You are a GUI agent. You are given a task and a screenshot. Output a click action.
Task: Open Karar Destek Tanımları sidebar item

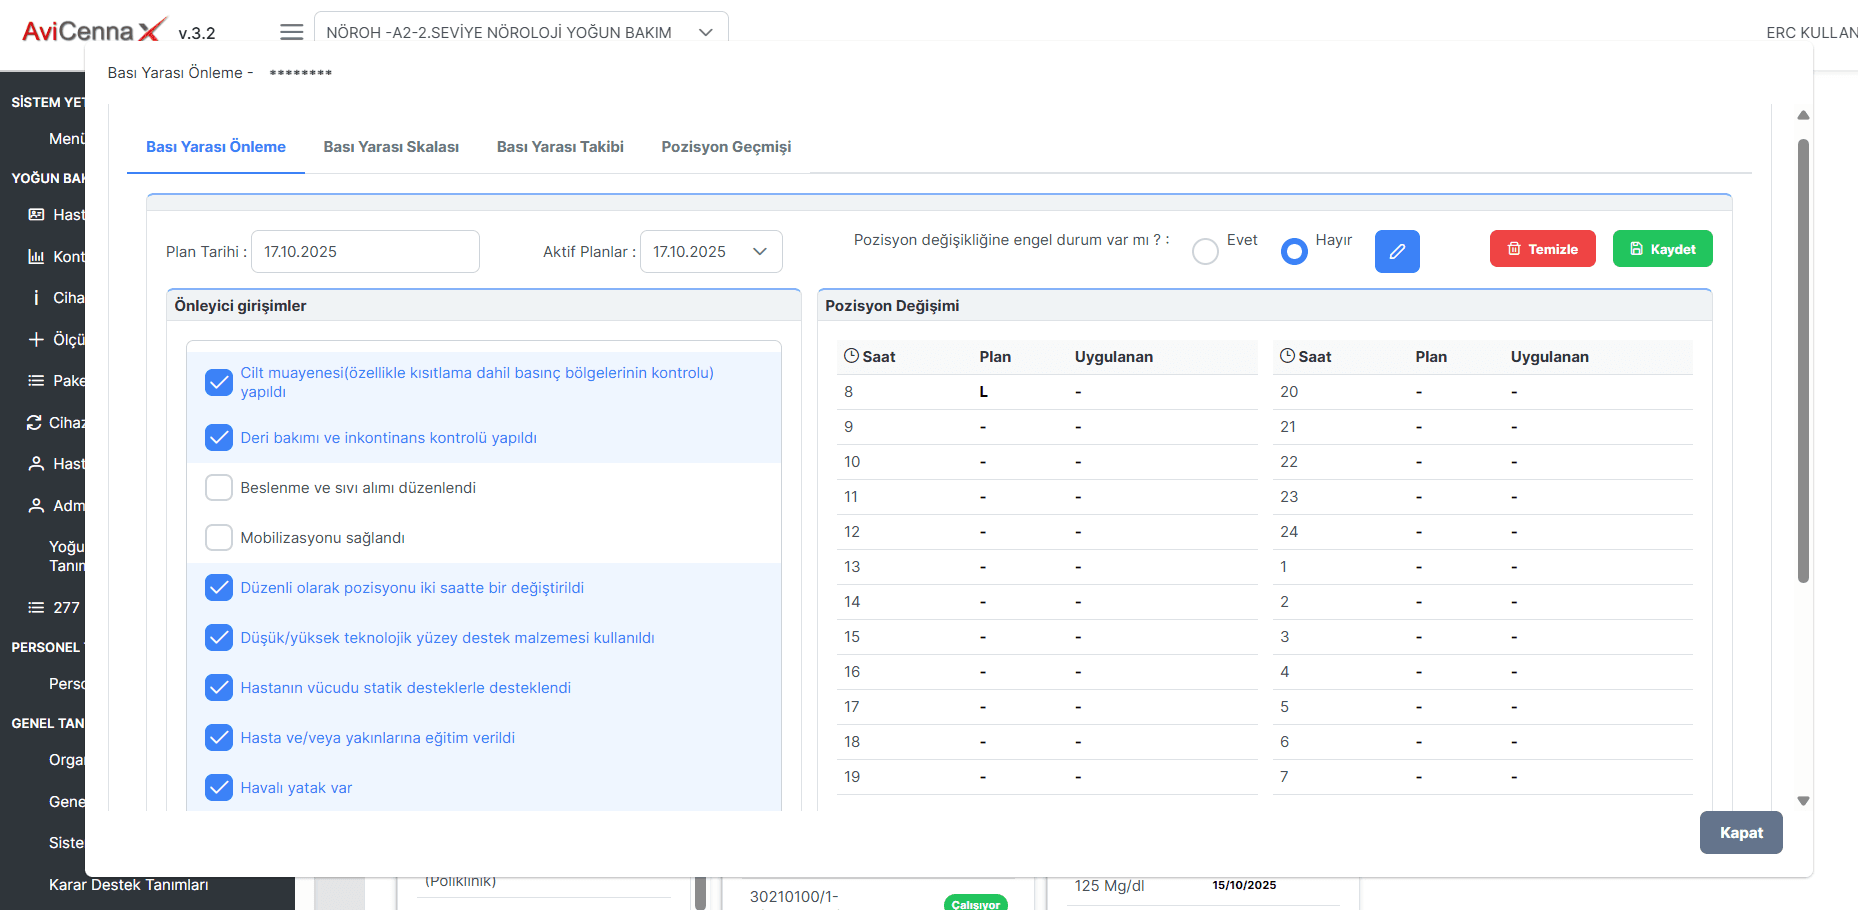point(129,885)
